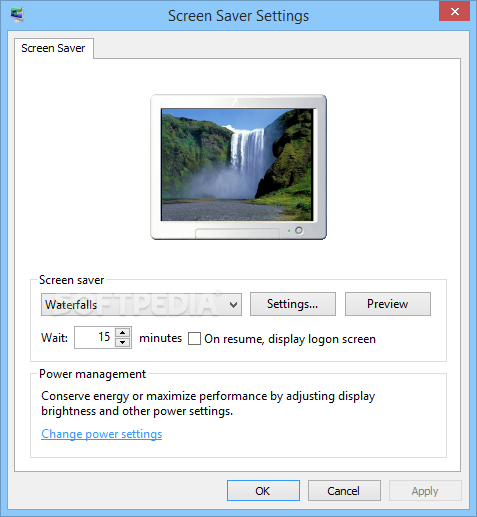Open the screen saver Settings... button
This screenshot has width=477, height=517.
tap(293, 304)
